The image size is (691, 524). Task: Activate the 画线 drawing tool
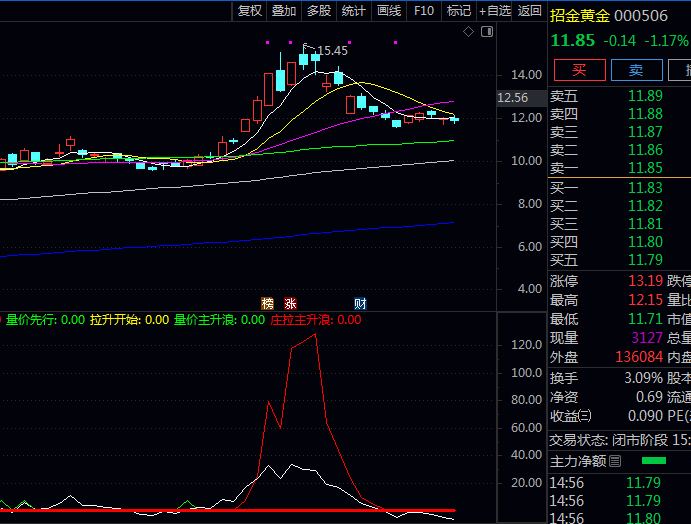click(389, 11)
